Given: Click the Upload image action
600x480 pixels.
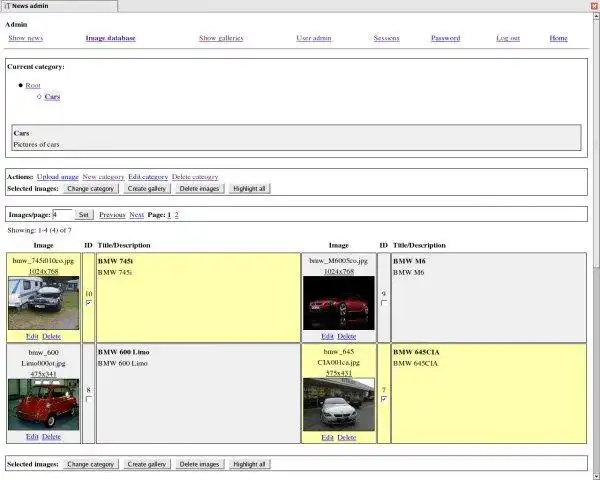Looking at the screenshot, I should (x=58, y=177).
